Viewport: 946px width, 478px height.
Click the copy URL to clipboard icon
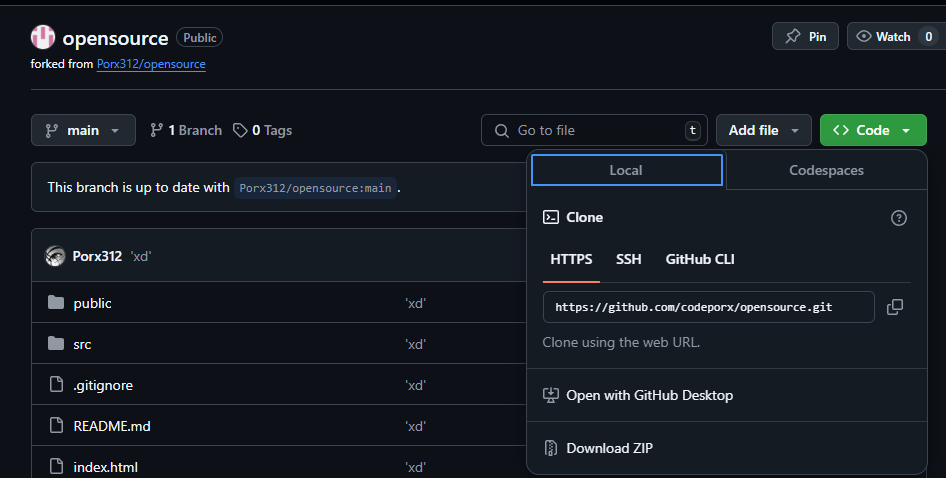[895, 307]
